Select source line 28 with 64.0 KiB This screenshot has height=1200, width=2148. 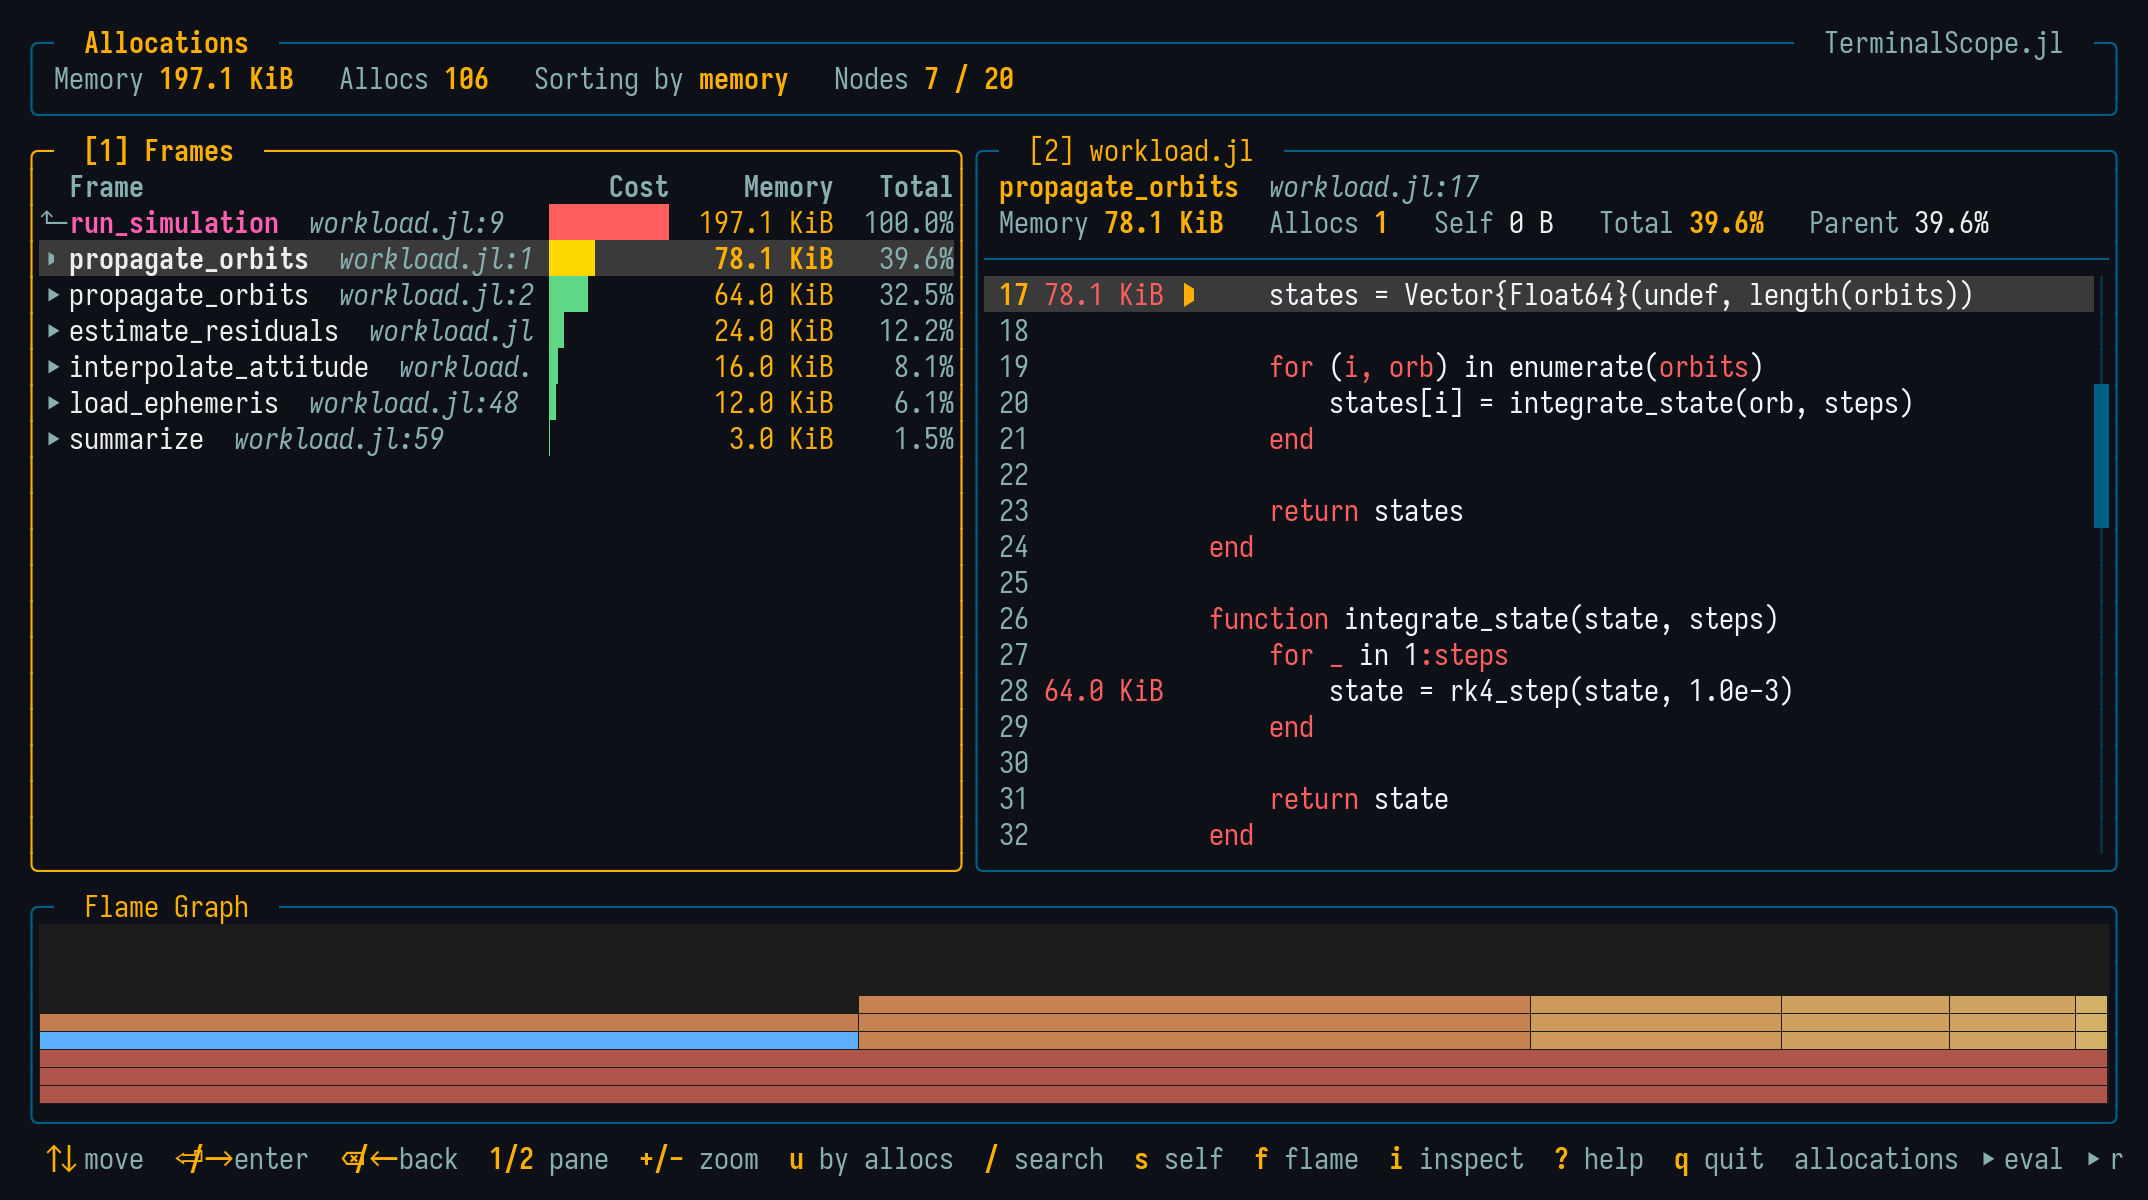coord(1538,691)
